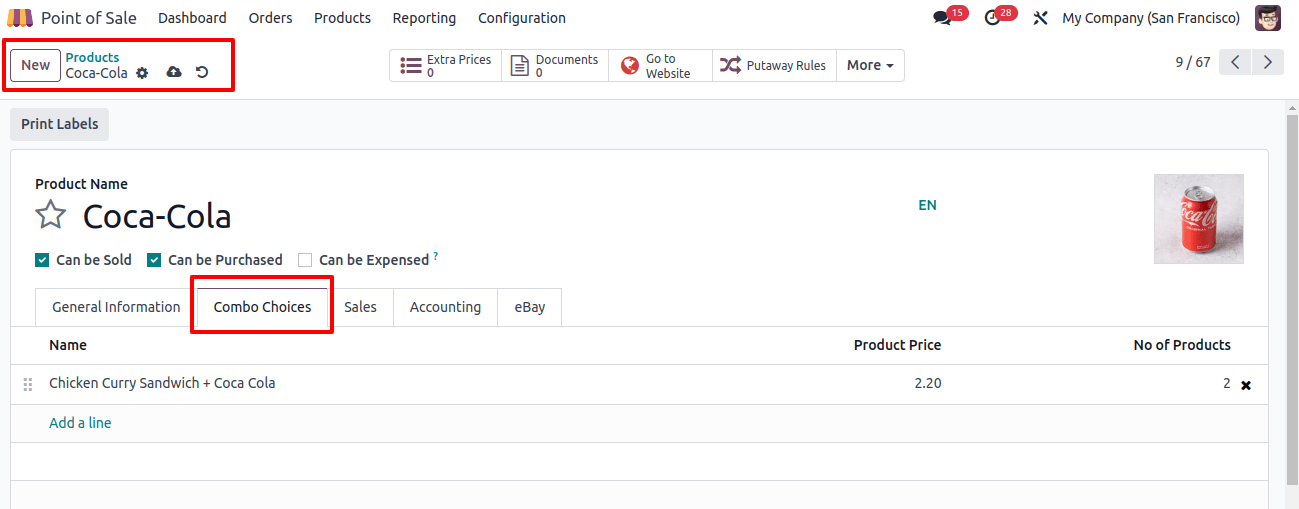1299x509 pixels.
Task: Click the Point of Sale app logo icon
Action: click(x=20, y=18)
